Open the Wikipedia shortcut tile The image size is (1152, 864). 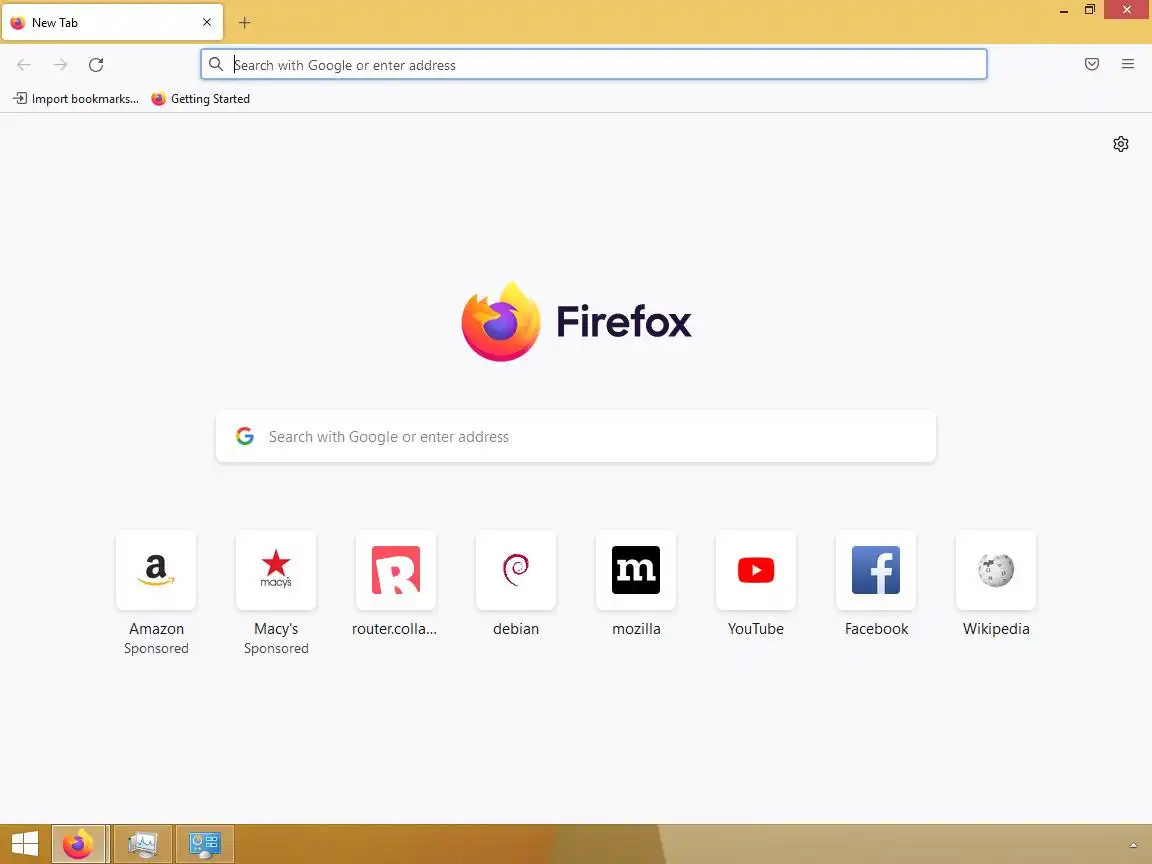coord(996,570)
